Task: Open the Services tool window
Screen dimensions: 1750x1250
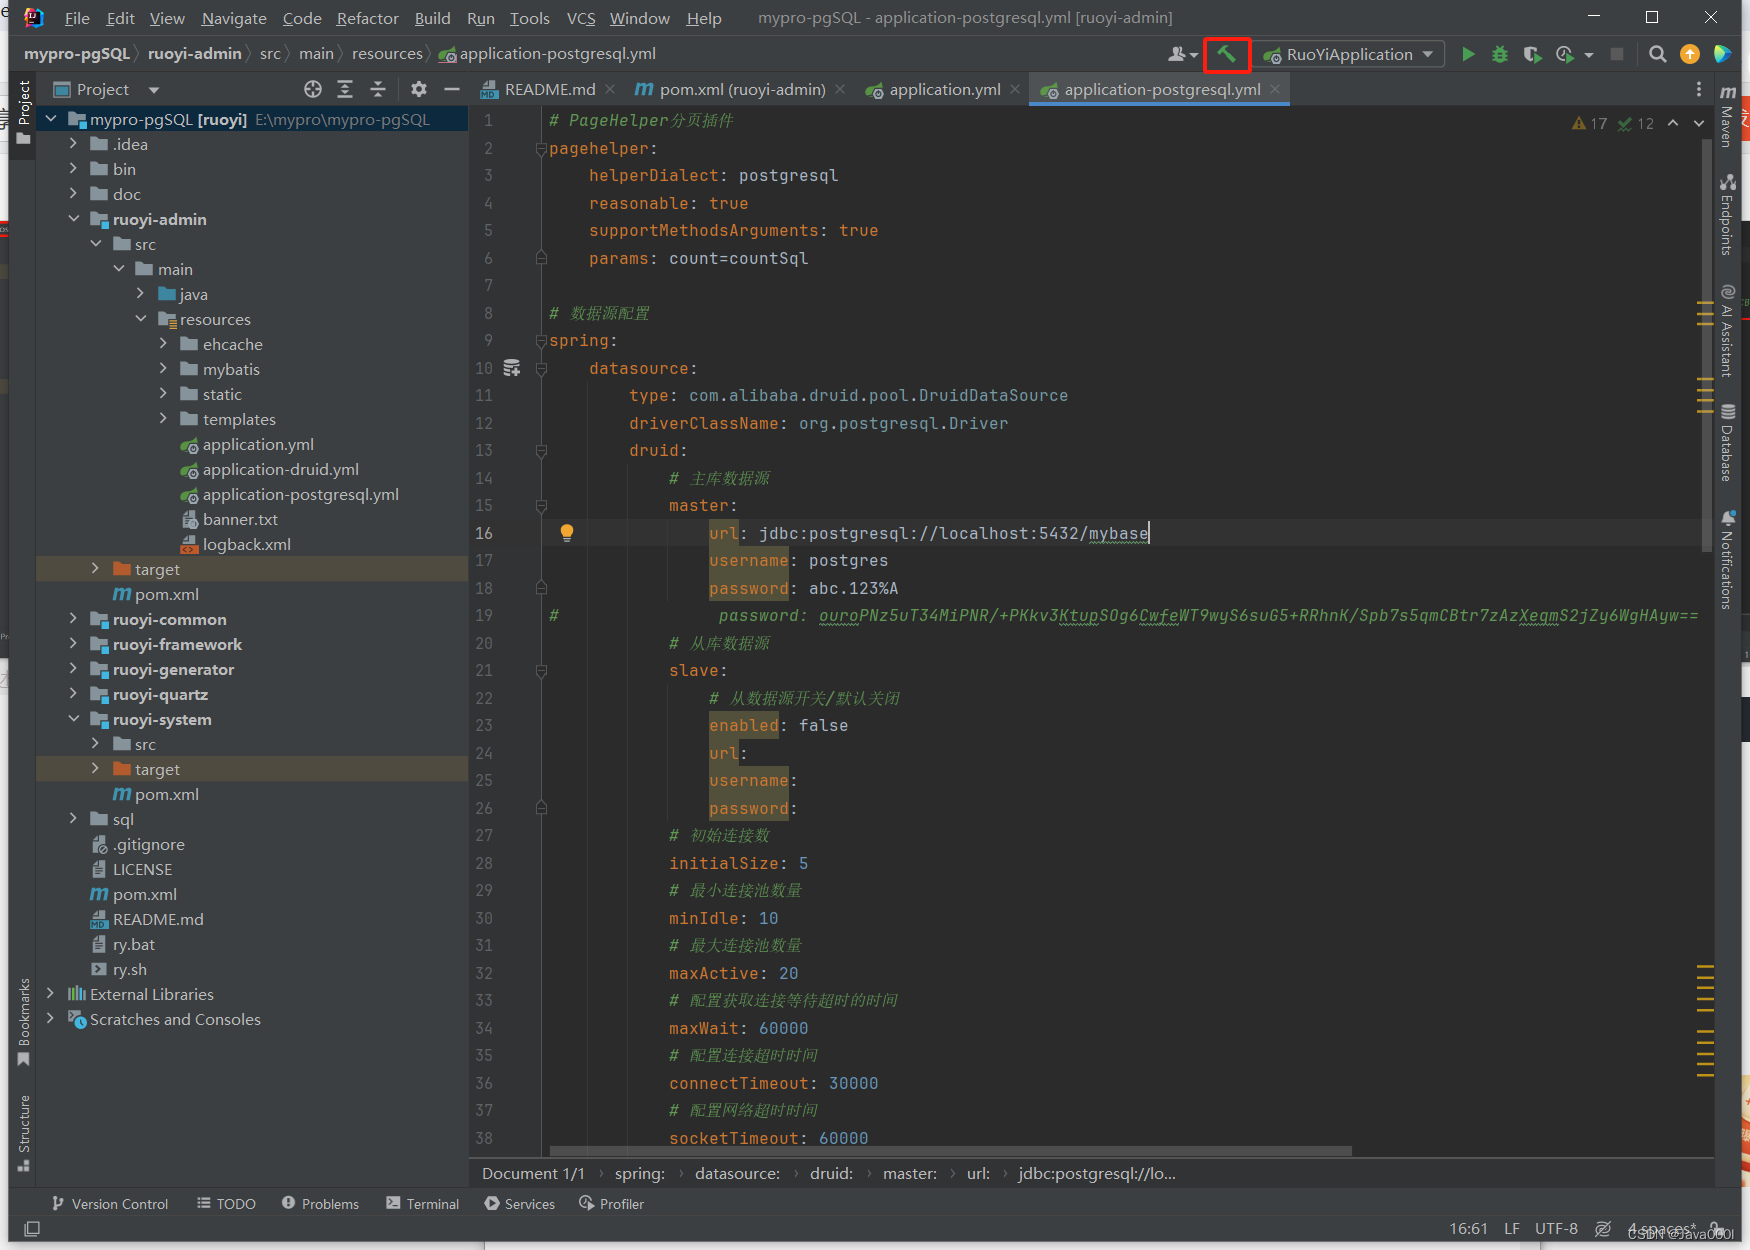Action: point(520,1204)
